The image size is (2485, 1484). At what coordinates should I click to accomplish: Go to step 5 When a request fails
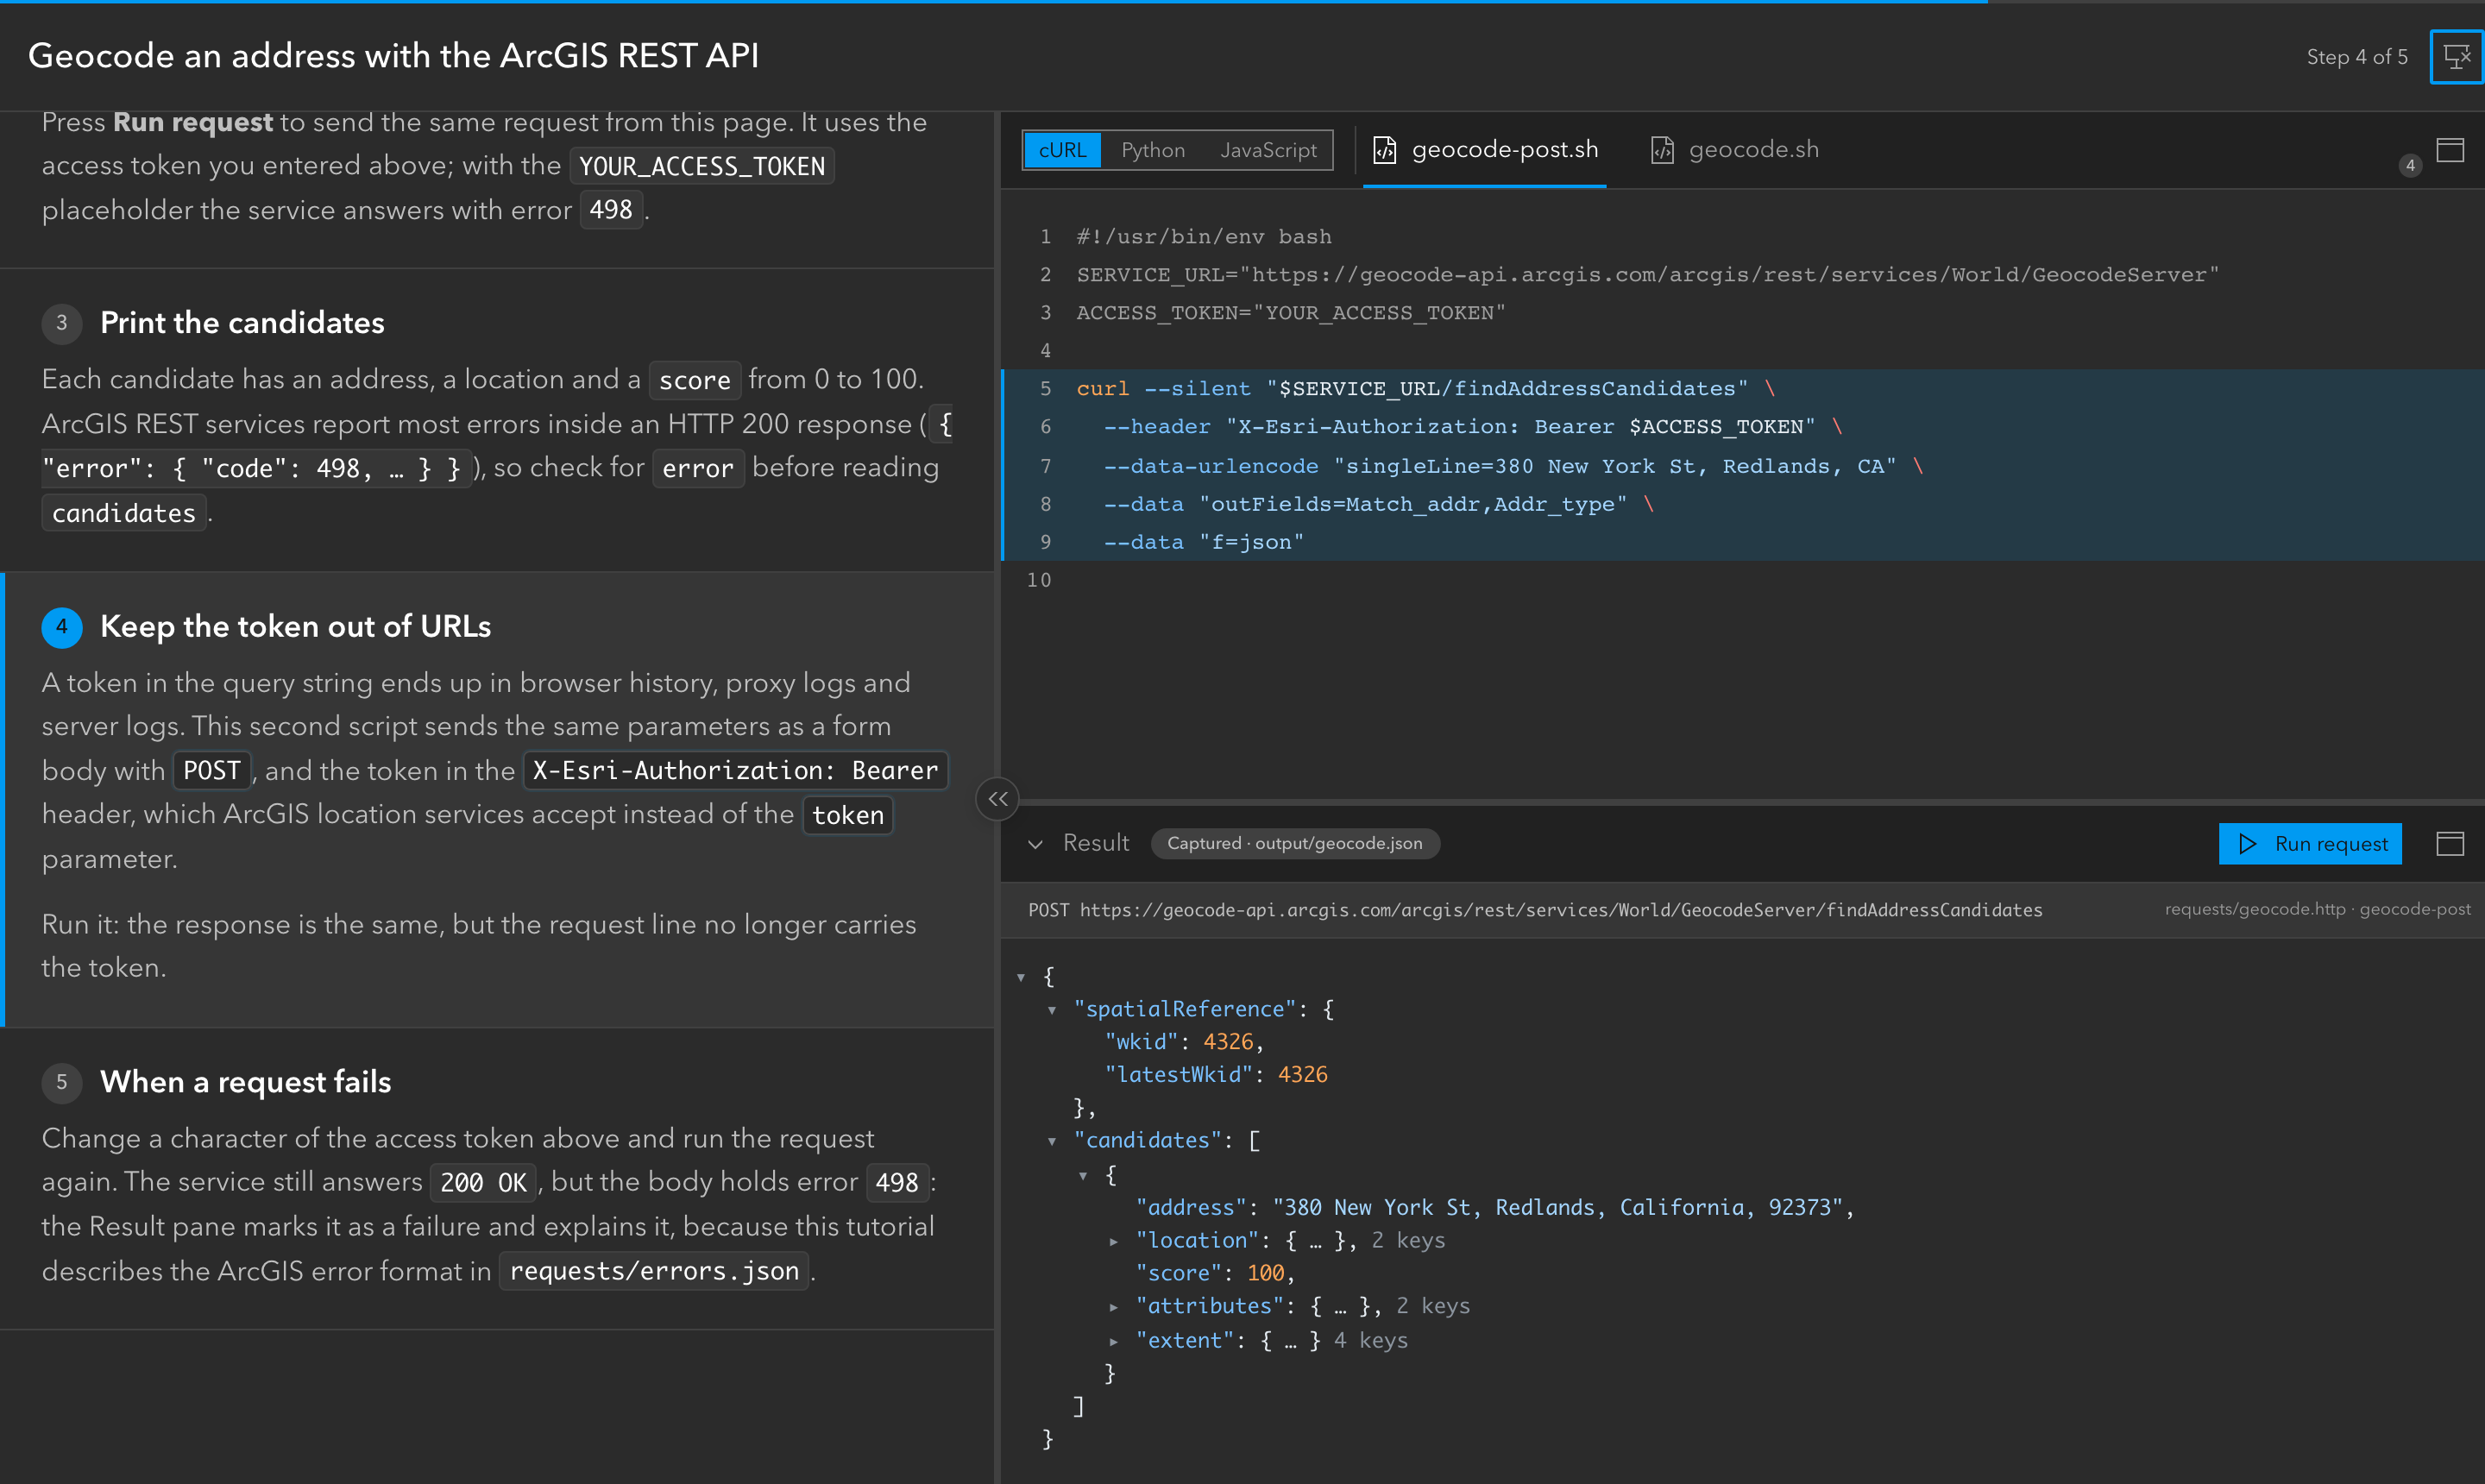coord(497,1179)
